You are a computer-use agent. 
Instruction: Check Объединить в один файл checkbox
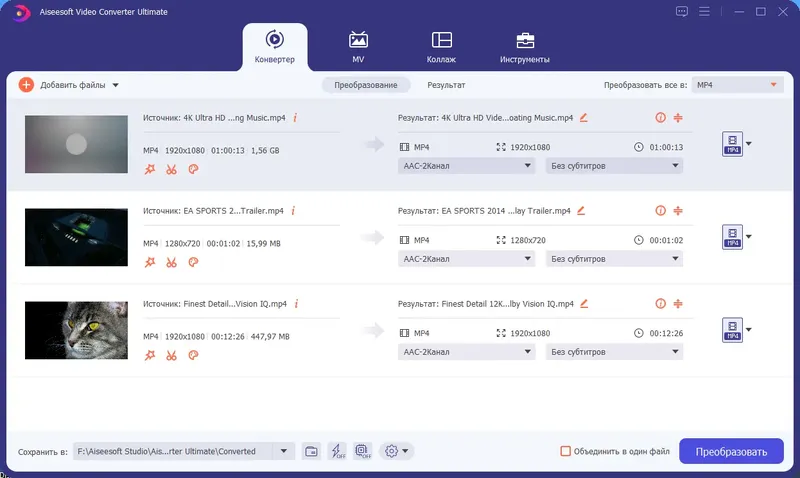(x=565, y=451)
